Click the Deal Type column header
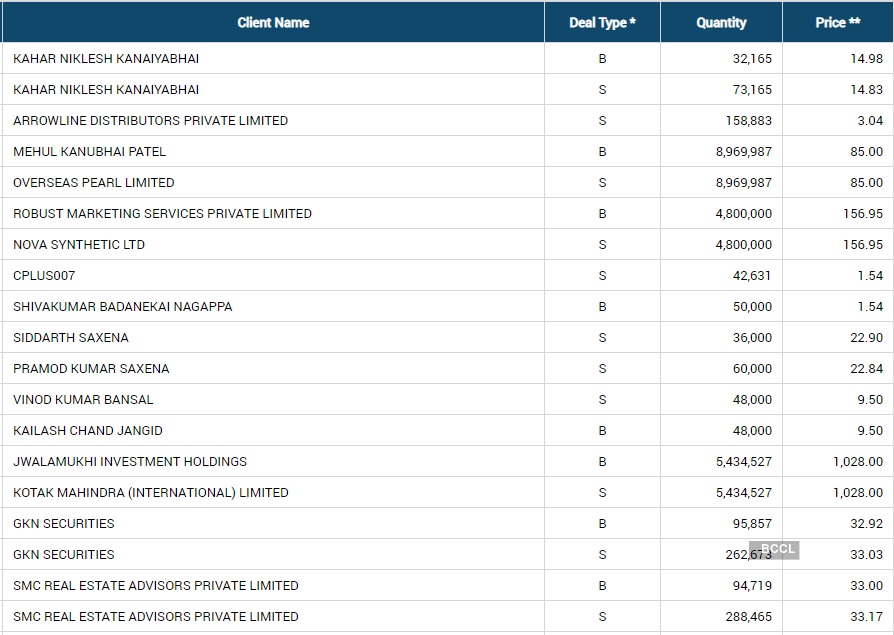This screenshot has width=894, height=635. point(602,22)
